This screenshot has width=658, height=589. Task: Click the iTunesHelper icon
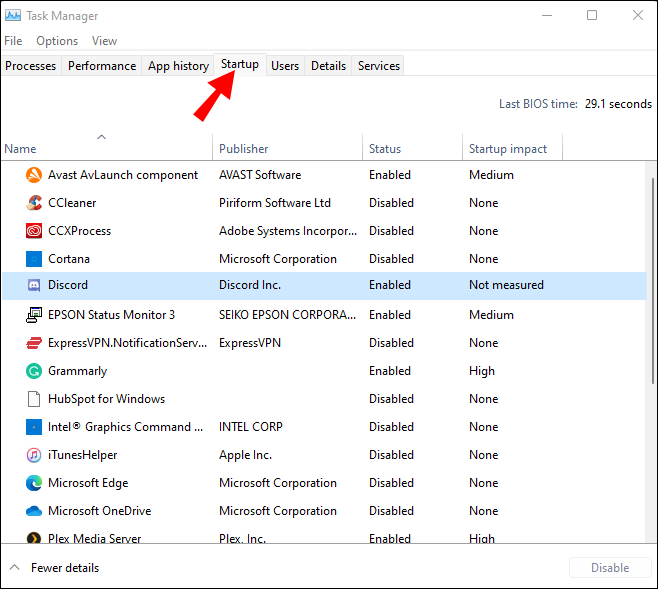click(x=32, y=455)
